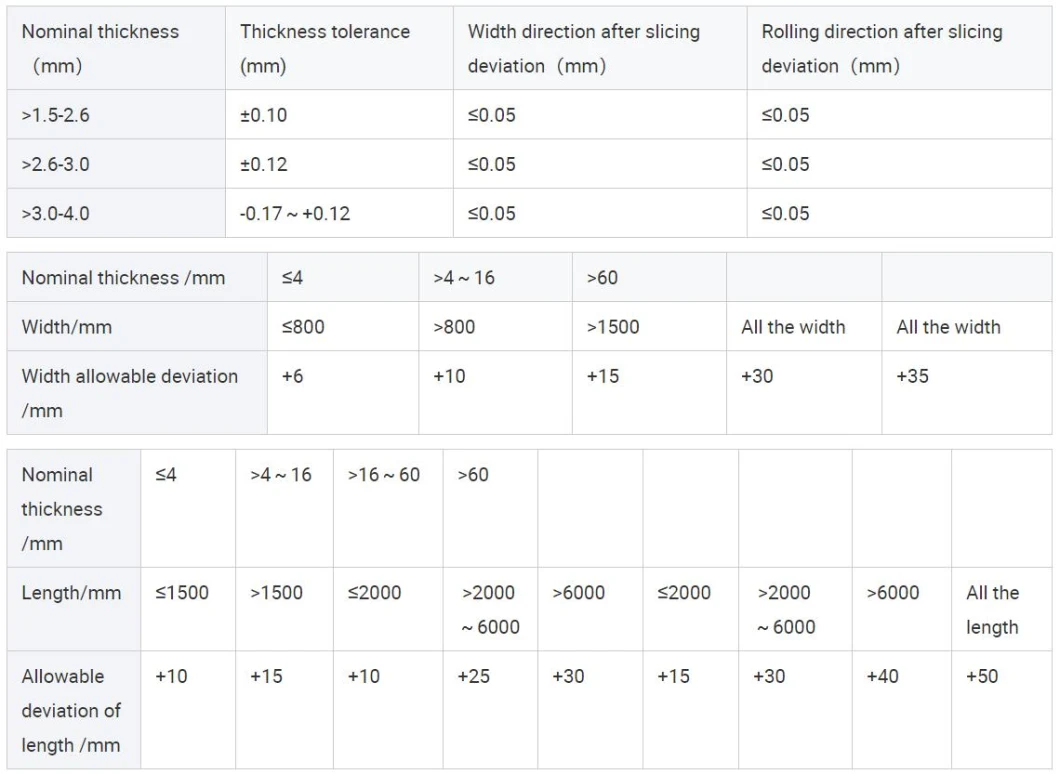Click the 'Length/mm' row label
The height and width of the screenshot is (774, 1060).
[x=71, y=593]
